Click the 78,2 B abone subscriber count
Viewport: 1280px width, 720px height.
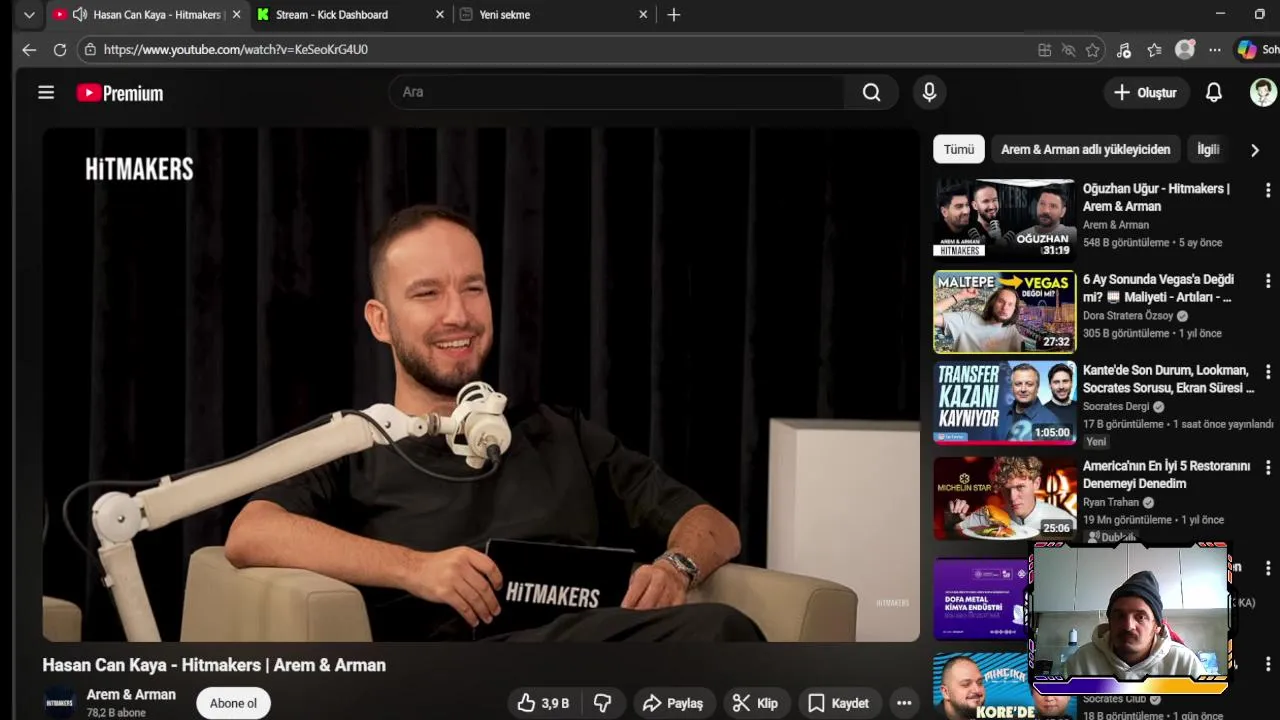[x=116, y=713]
